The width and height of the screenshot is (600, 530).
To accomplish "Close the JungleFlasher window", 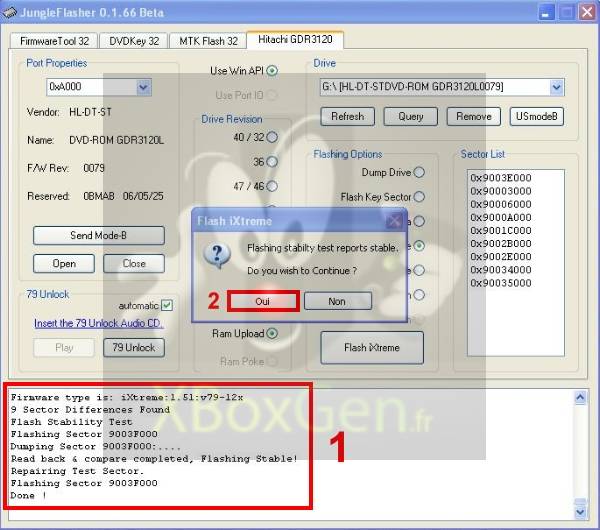I will (x=587, y=12).
